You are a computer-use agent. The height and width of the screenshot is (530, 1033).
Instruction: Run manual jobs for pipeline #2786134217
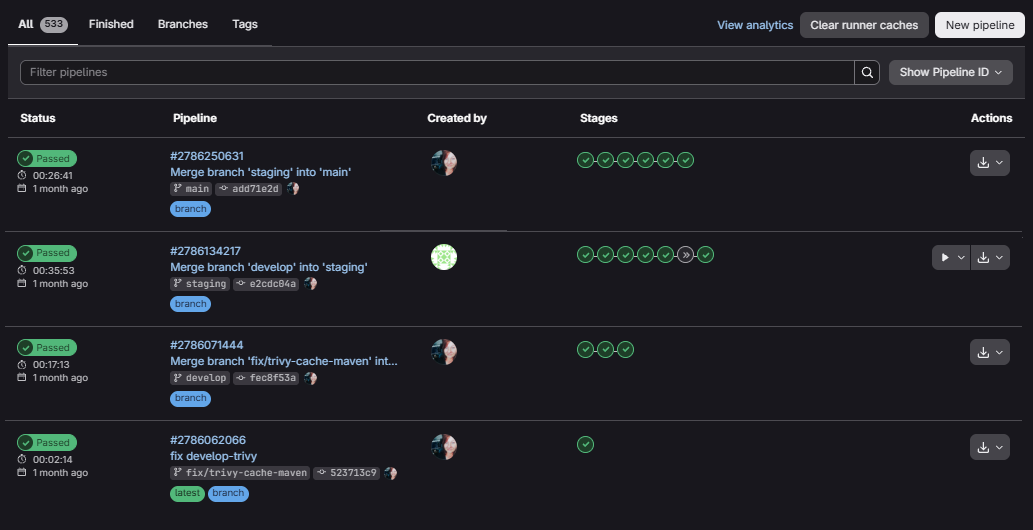[x=951, y=258]
